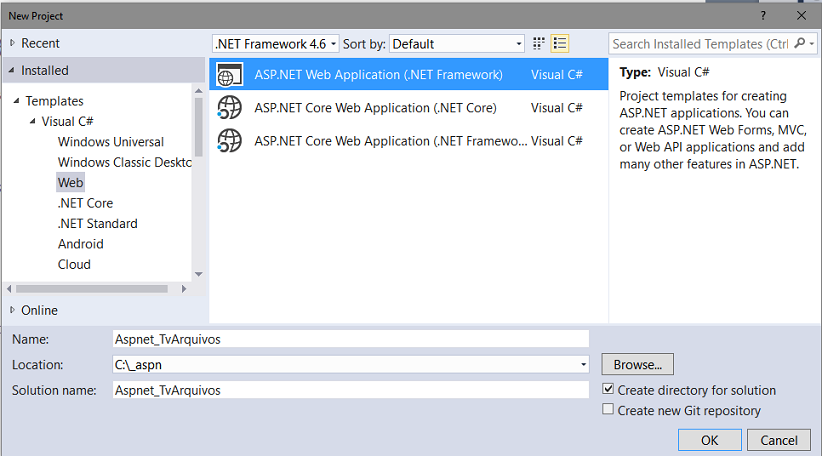Collapse the Installed section

coord(12,70)
